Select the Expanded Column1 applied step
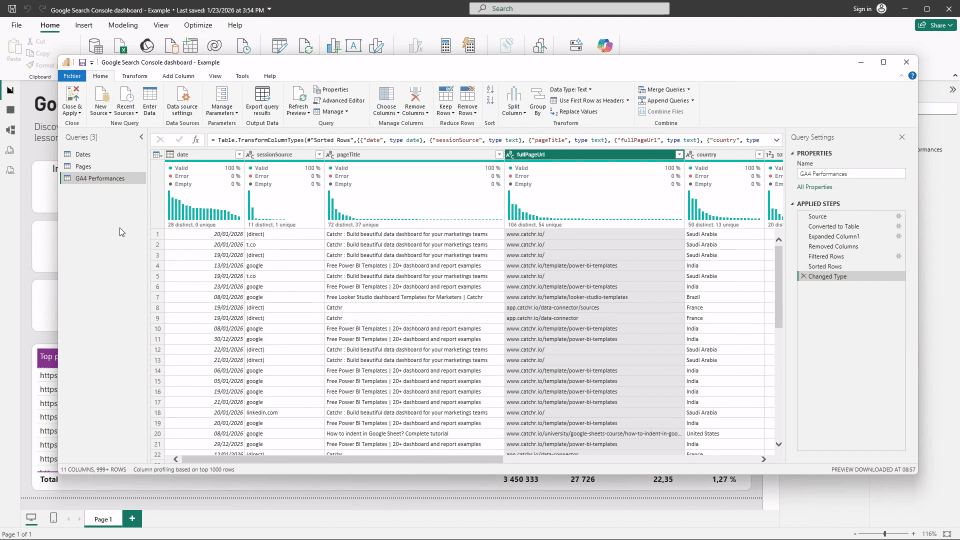This screenshot has height=540, width=960. [833, 236]
